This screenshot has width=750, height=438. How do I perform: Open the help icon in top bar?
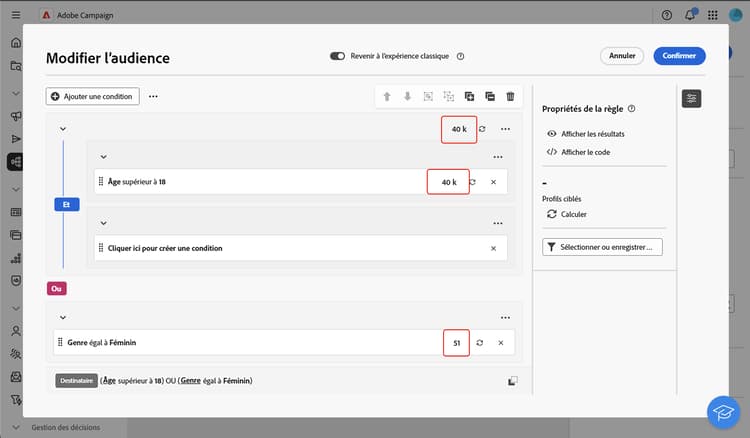[666, 15]
